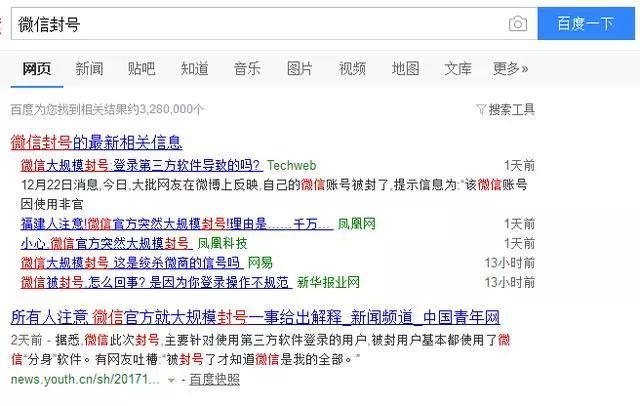Open the 福建人注意 微信官方突然大规模封号 link
The height and width of the screenshot is (406, 640).
tap(177, 224)
